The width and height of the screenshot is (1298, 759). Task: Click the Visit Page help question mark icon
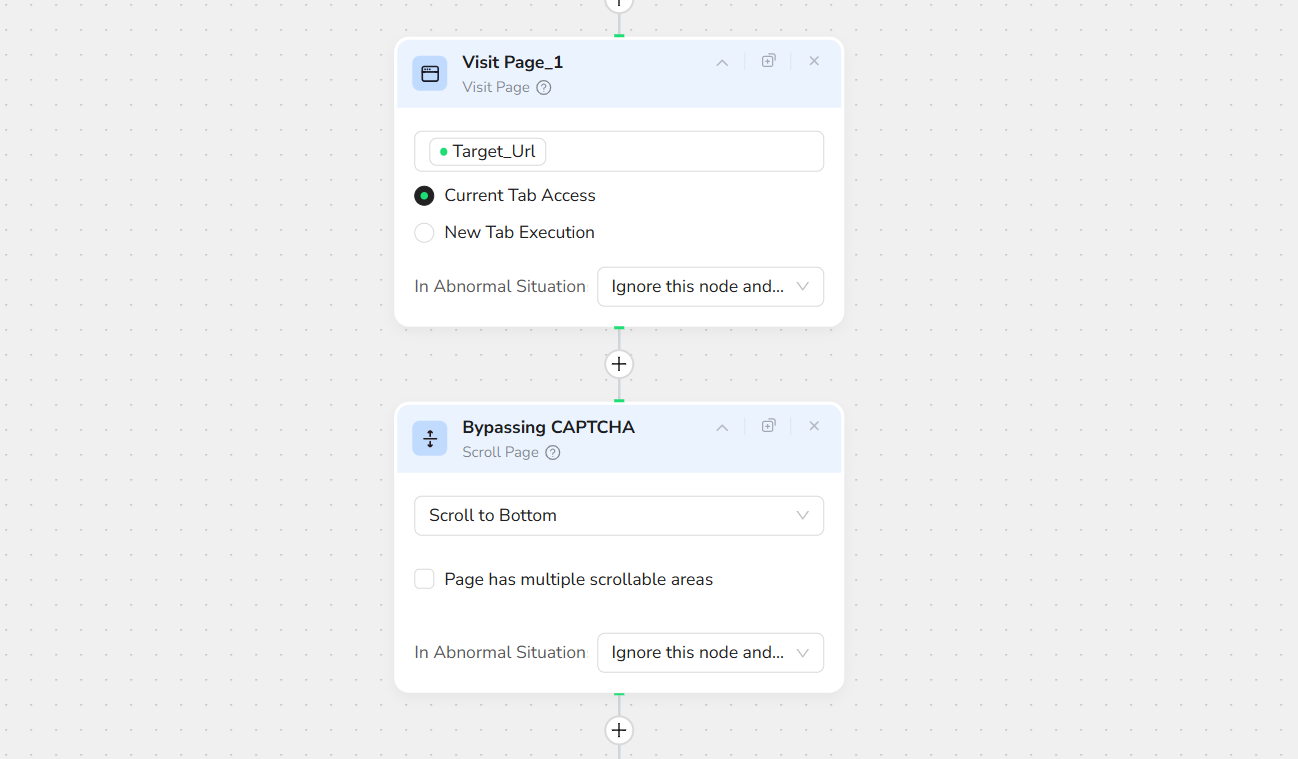click(544, 88)
